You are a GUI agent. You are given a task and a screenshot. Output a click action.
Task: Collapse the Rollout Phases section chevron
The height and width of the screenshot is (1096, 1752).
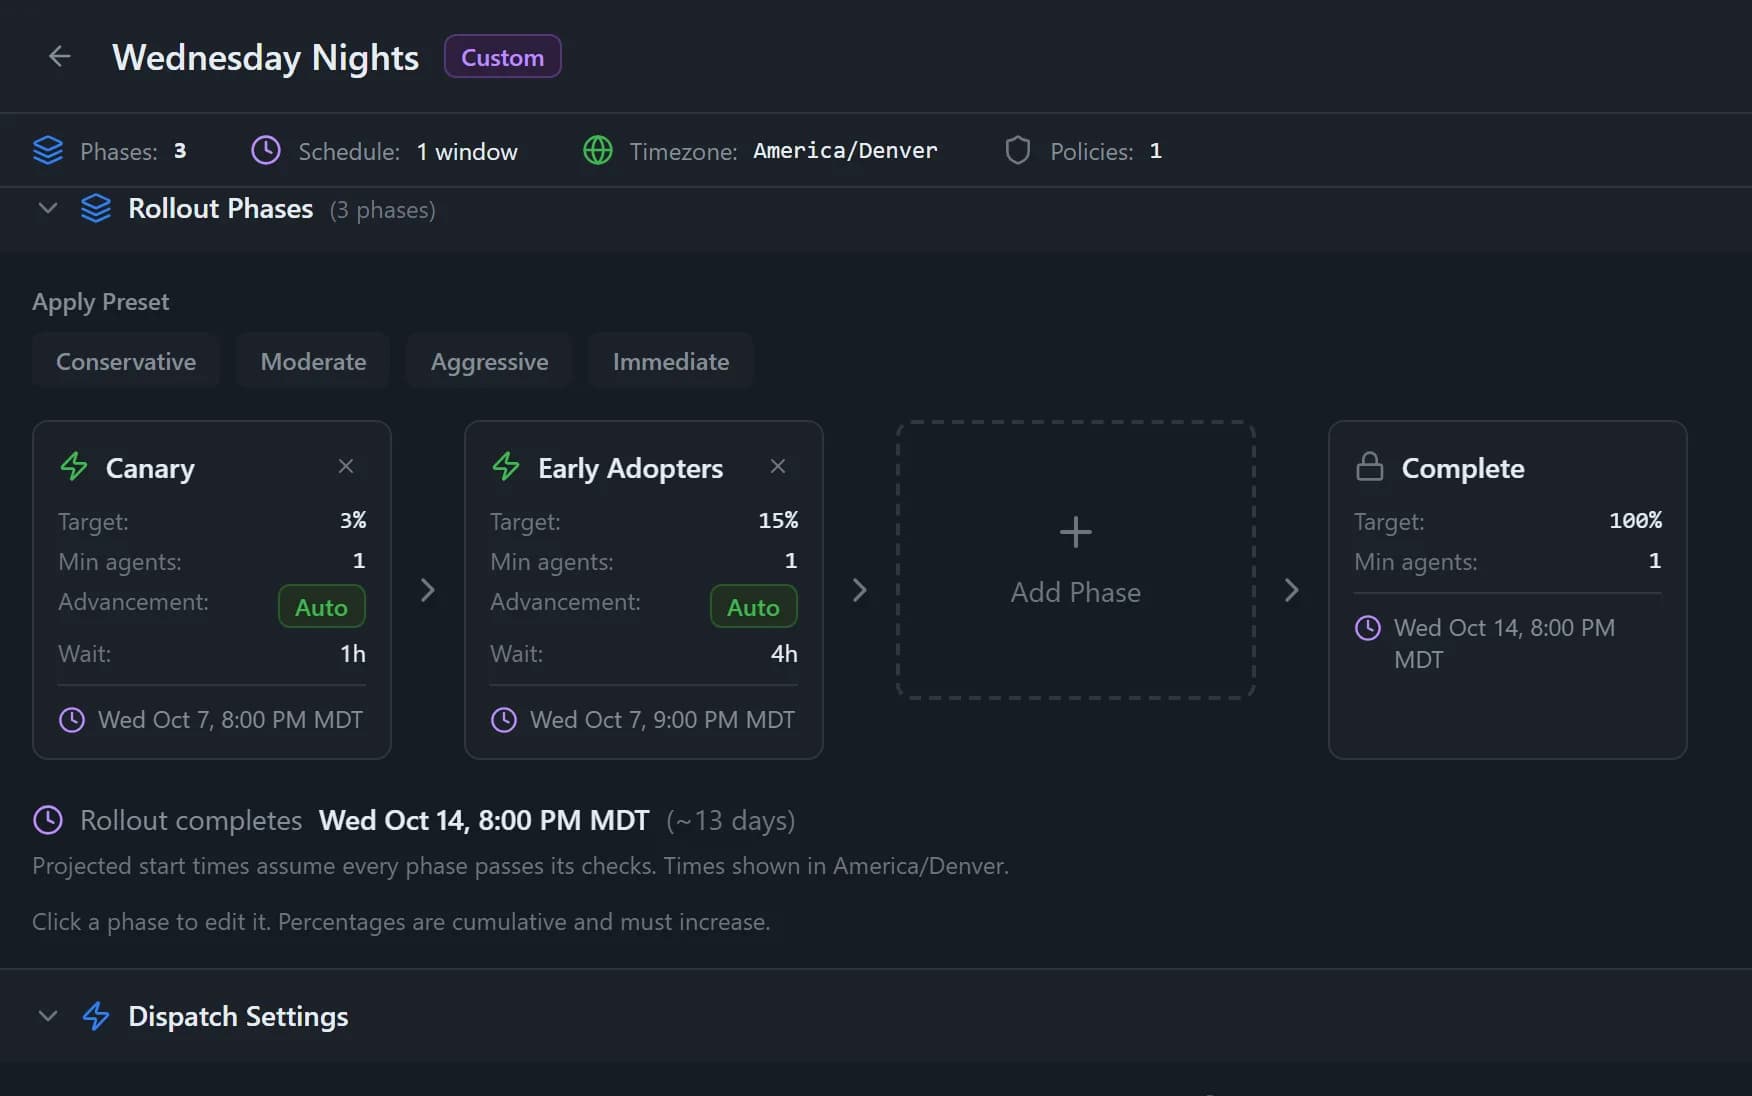[x=47, y=208]
